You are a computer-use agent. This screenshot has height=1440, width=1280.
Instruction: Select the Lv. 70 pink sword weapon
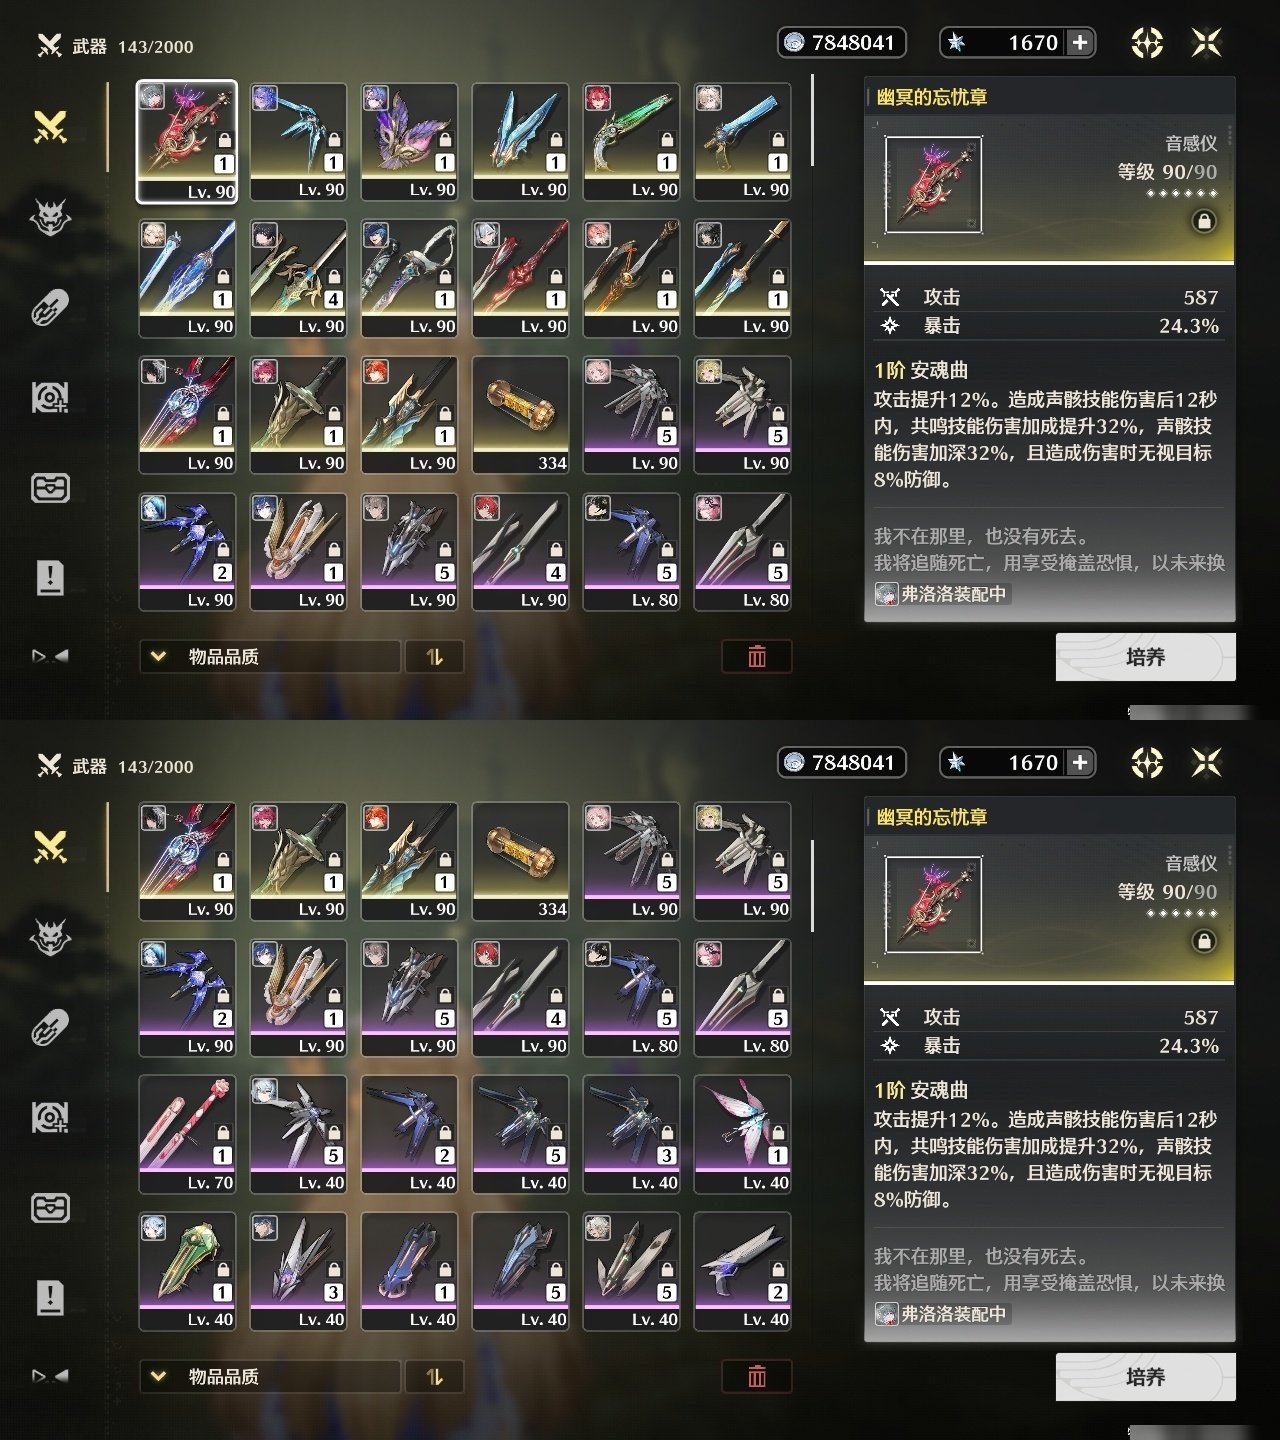(x=188, y=1135)
